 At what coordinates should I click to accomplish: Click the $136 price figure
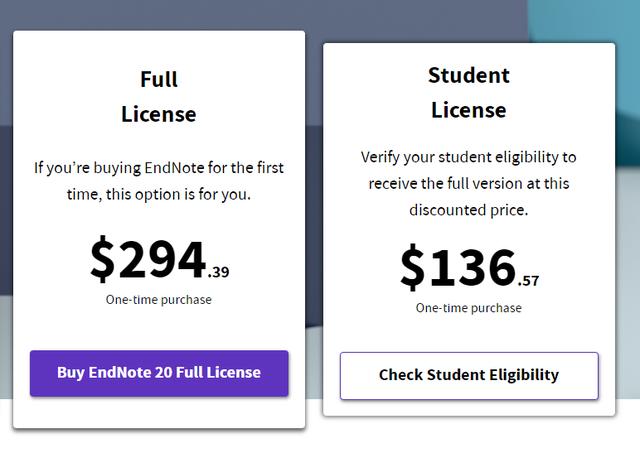point(458,268)
